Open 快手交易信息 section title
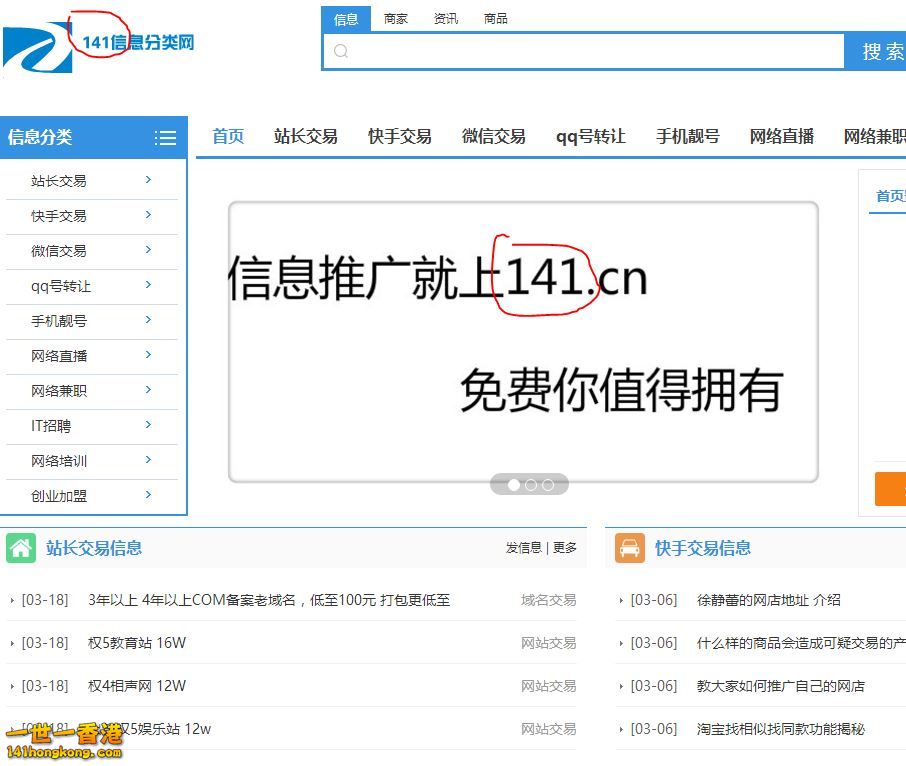906x766 pixels. (703, 548)
